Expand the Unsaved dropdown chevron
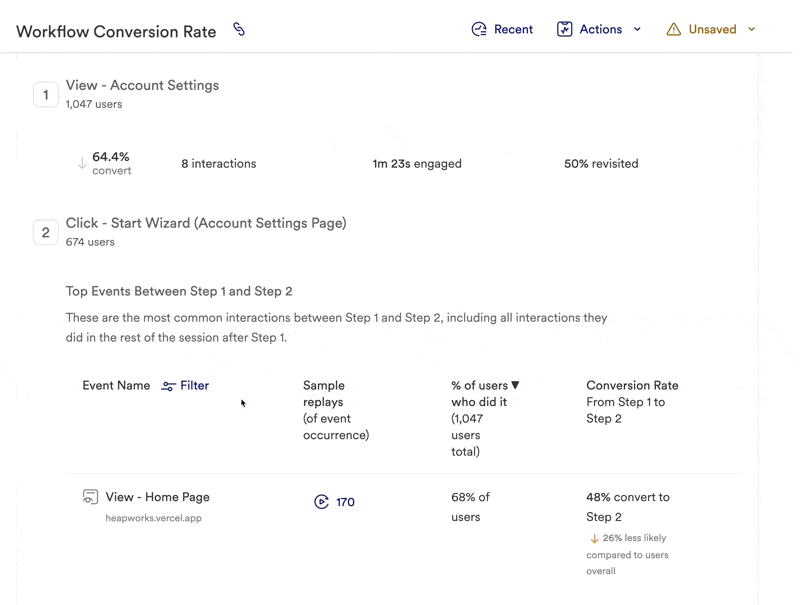 (x=752, y=29)
